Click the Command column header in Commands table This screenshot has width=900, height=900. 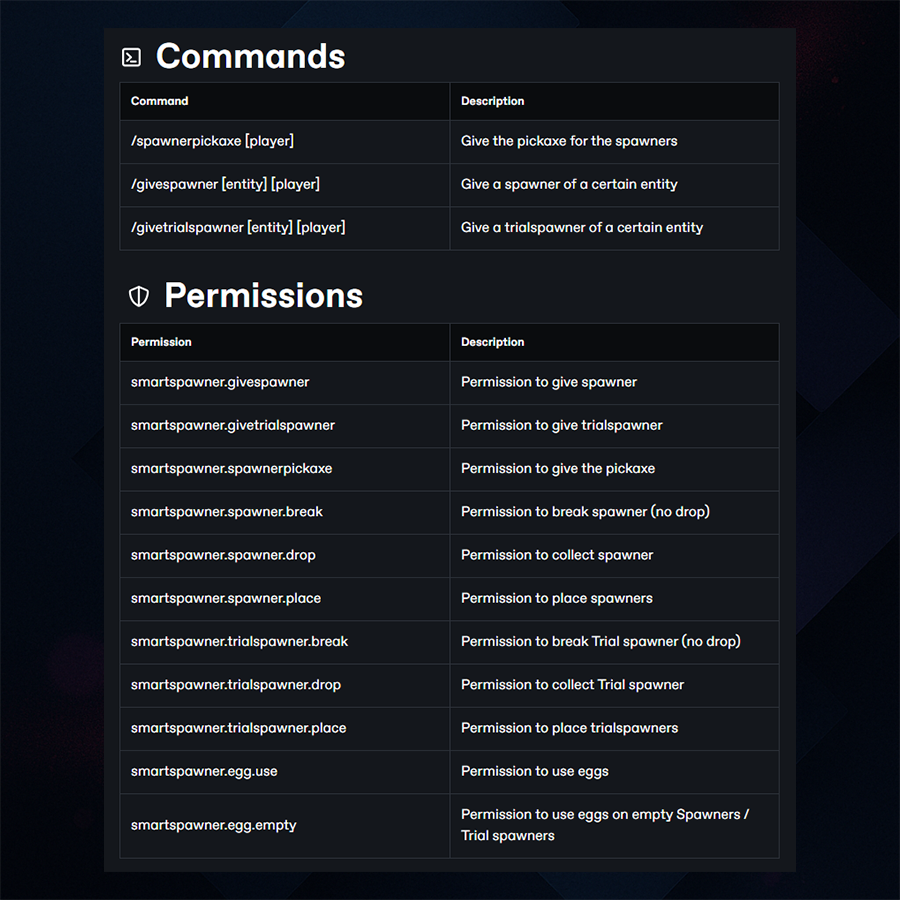point(160,101)
